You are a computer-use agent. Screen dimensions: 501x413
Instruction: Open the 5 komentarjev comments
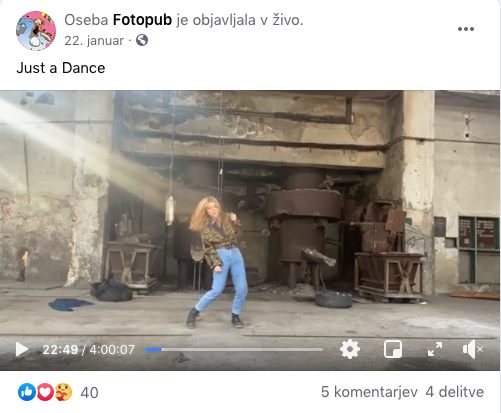coord(369,392)
